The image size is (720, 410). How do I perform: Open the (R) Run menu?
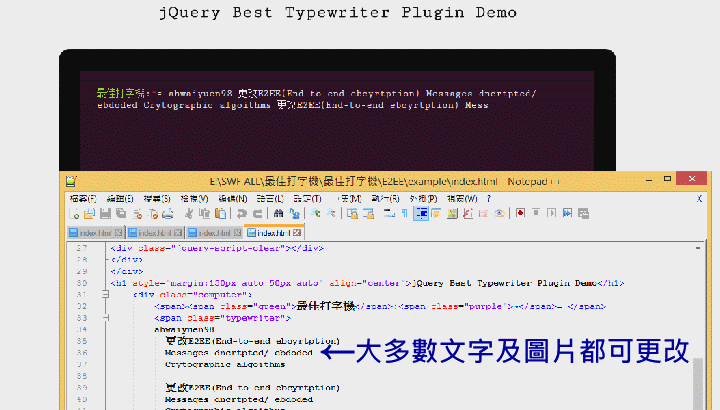[x=385, y=199]
